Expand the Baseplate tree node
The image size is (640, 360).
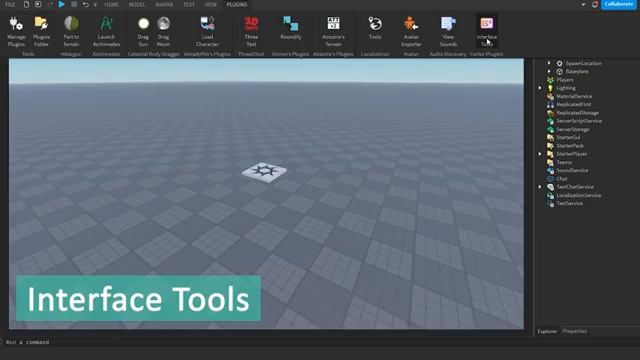[549, 71]
